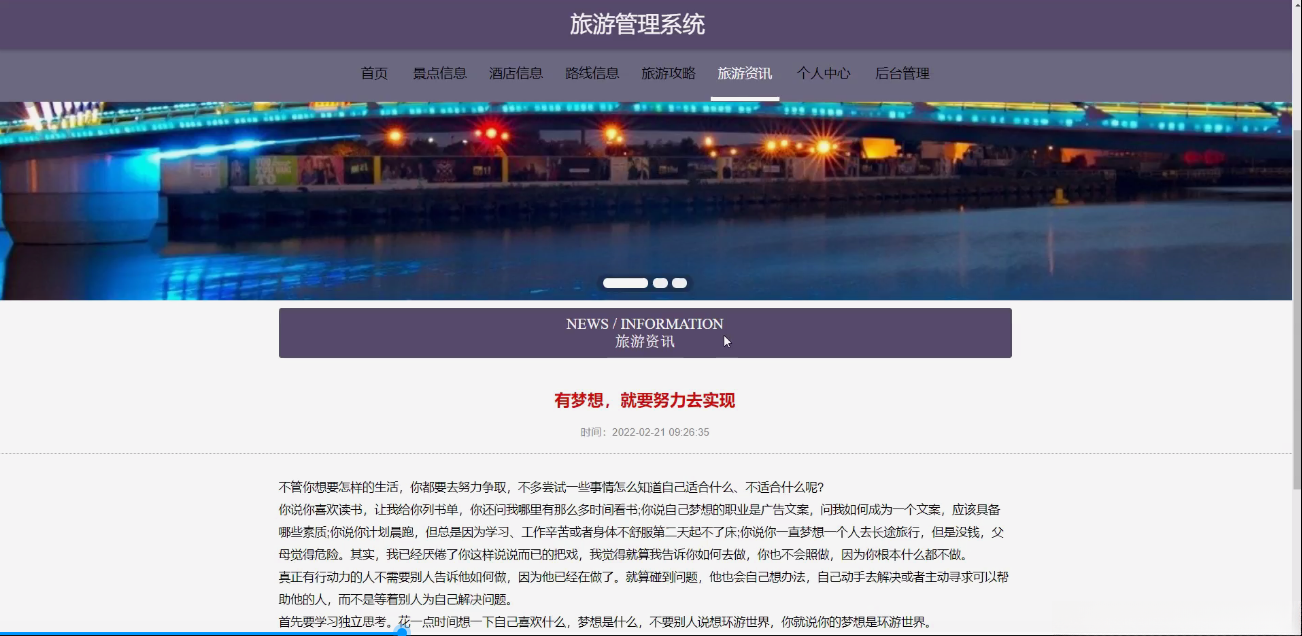The width and height of the screenshot is (1302, 636).
Task: Click the 旅游资讯 subtitle inside the banner
Action: [x=645, y=340]
